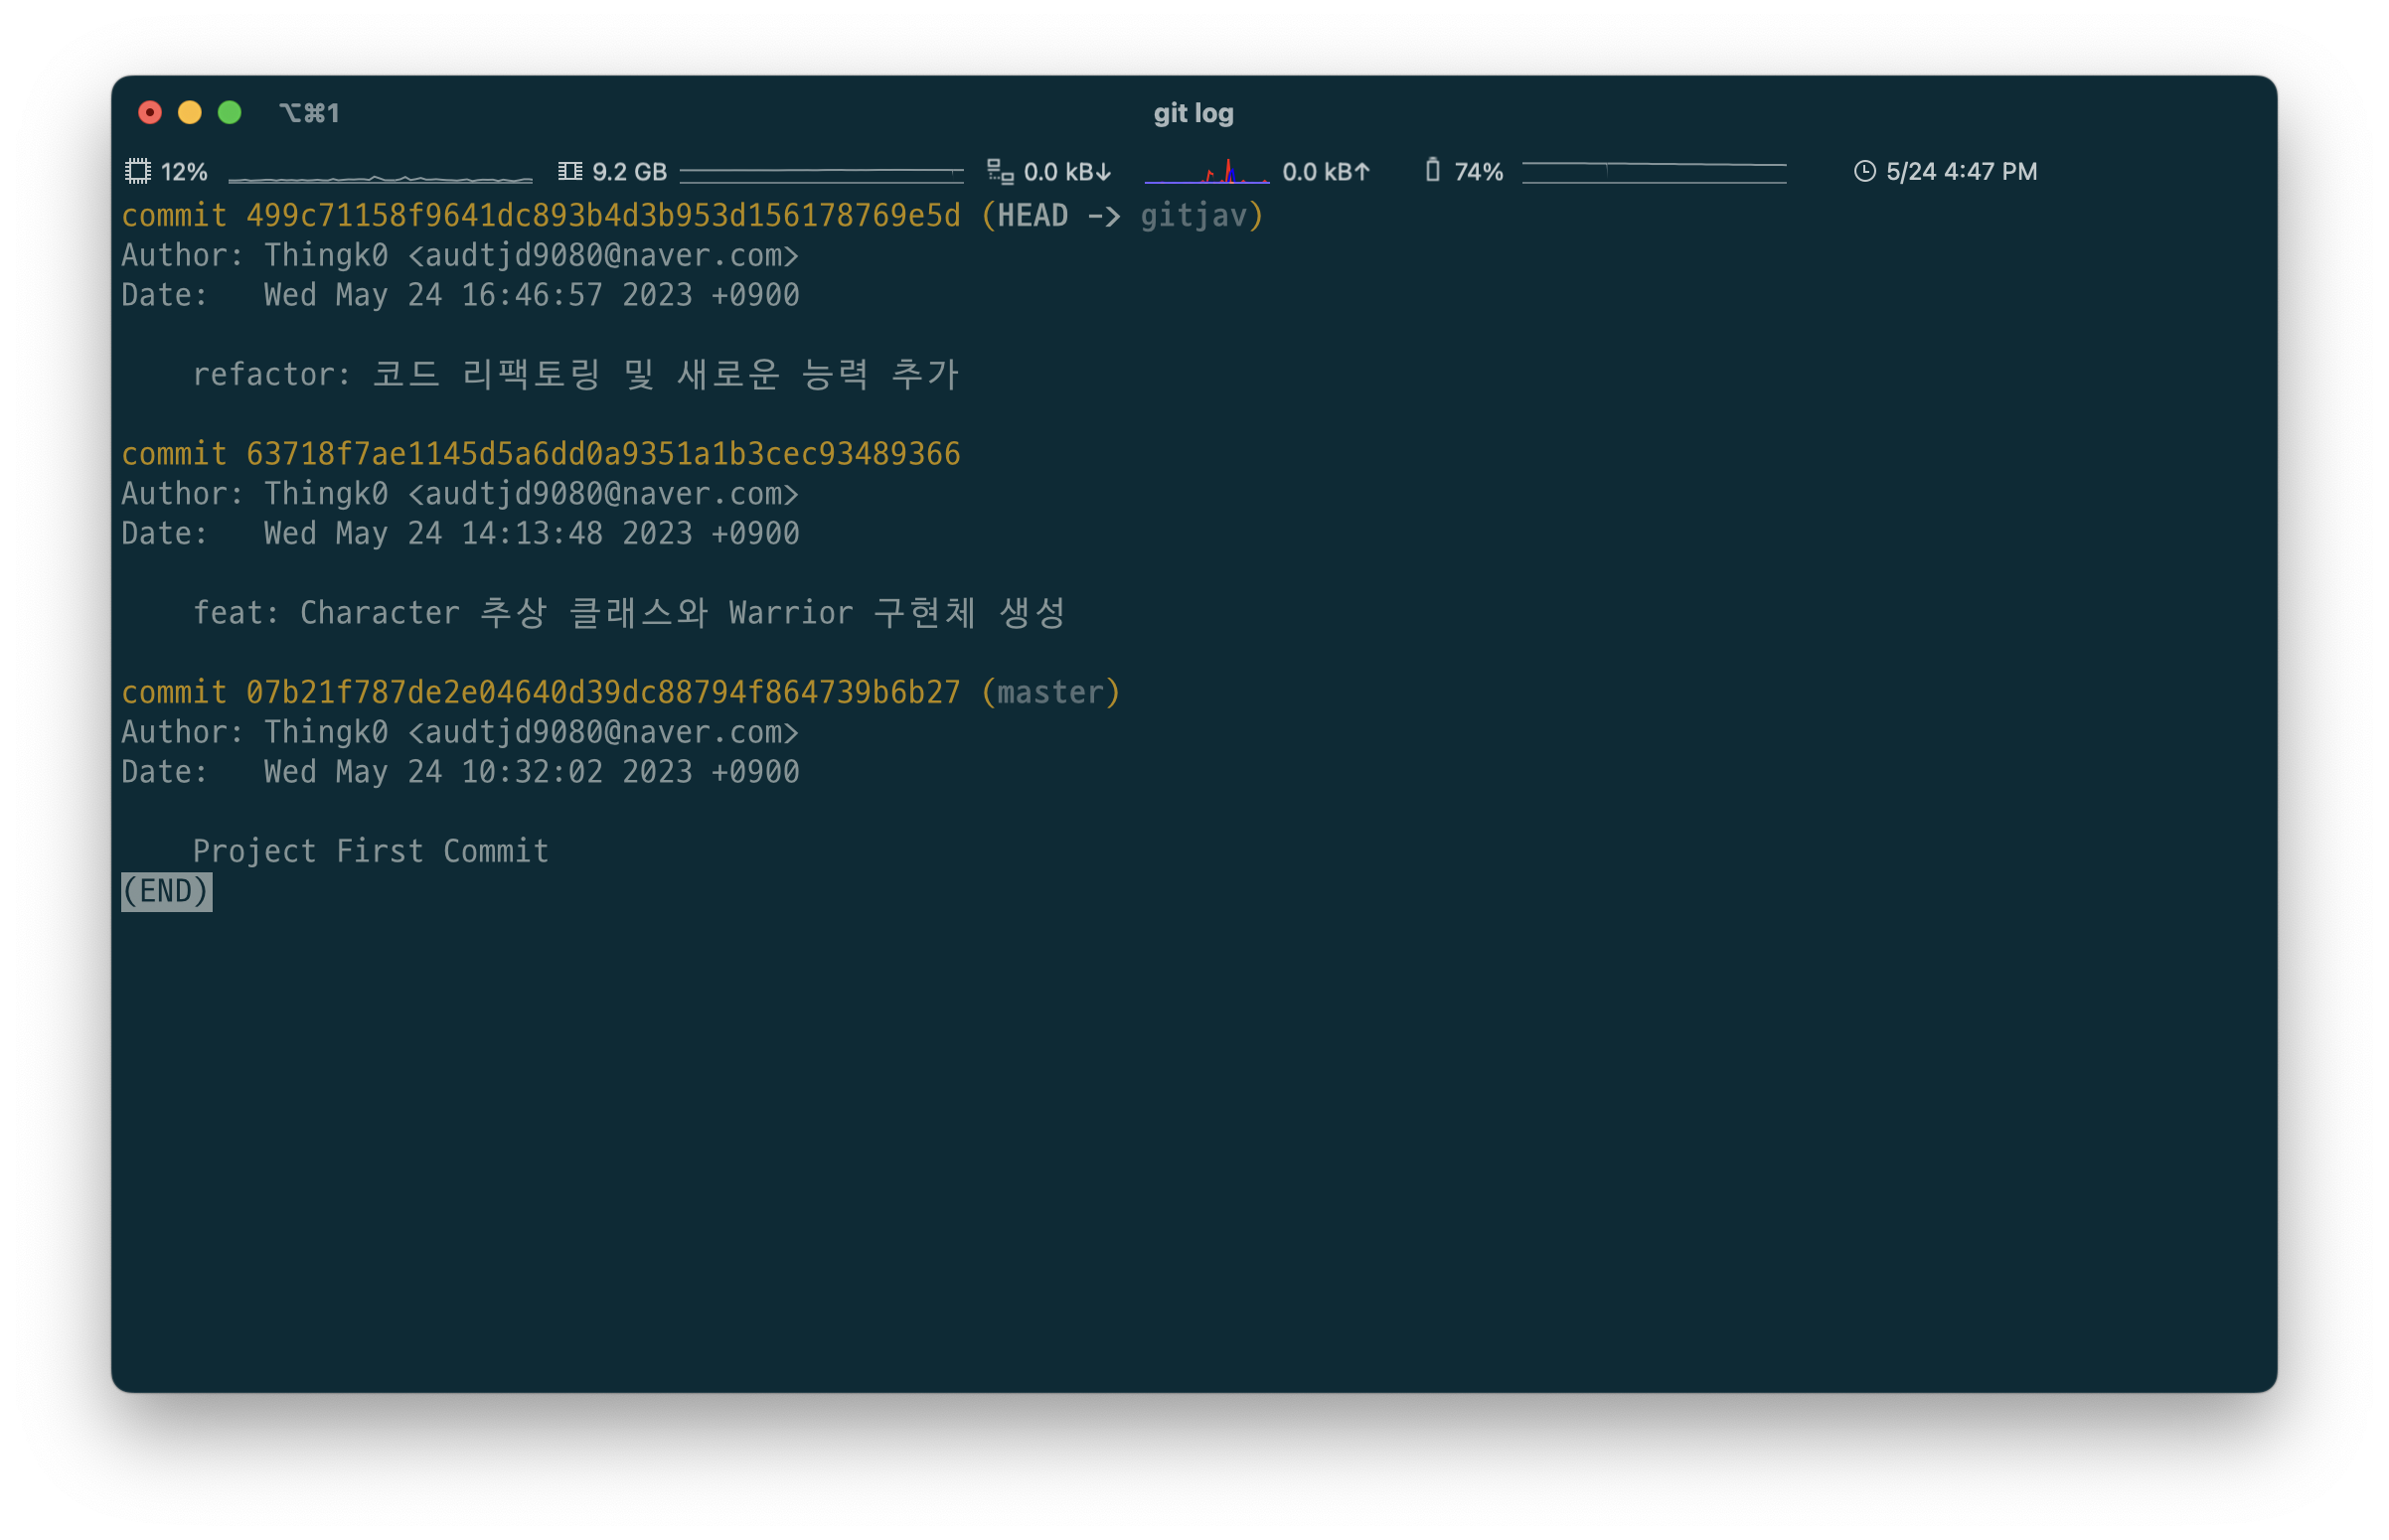Click the (END) pager indicator
2389x1540 pixels.
click(x=166, y=891)
